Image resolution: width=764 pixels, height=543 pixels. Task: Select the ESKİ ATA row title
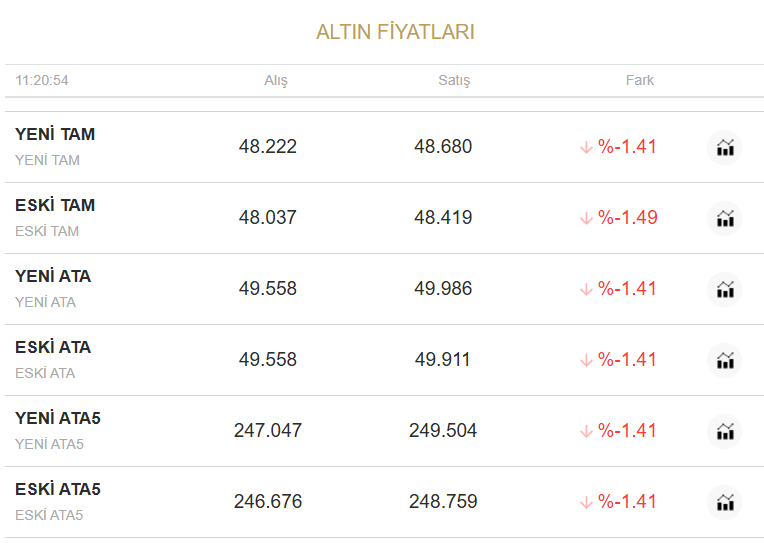coord(53,347)
